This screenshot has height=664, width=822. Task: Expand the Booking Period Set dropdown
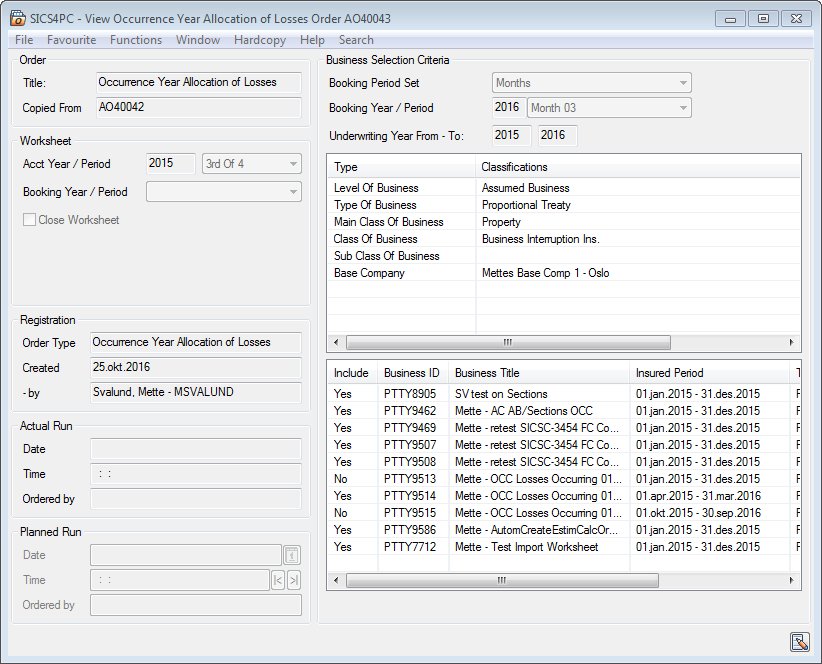tap(683, 83)
